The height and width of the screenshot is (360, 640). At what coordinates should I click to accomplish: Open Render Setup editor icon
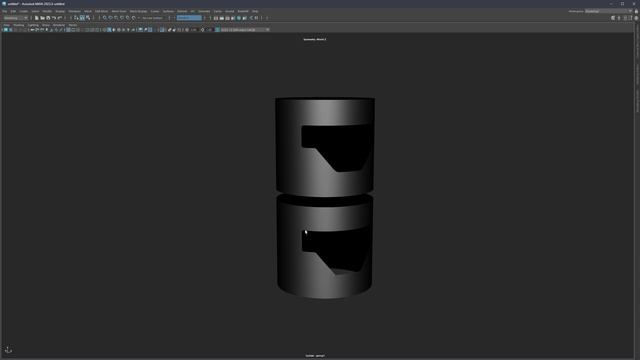[x=244, y=18]
